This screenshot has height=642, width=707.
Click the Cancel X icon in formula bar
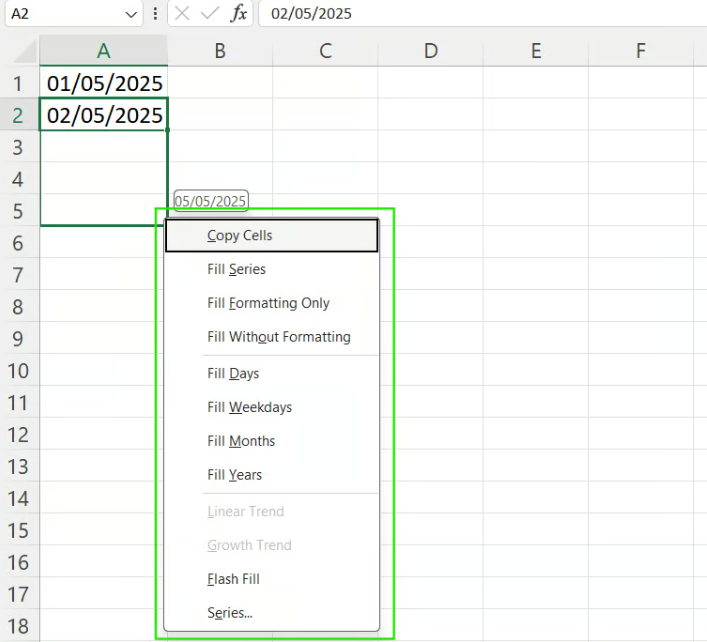click(182, 14)
